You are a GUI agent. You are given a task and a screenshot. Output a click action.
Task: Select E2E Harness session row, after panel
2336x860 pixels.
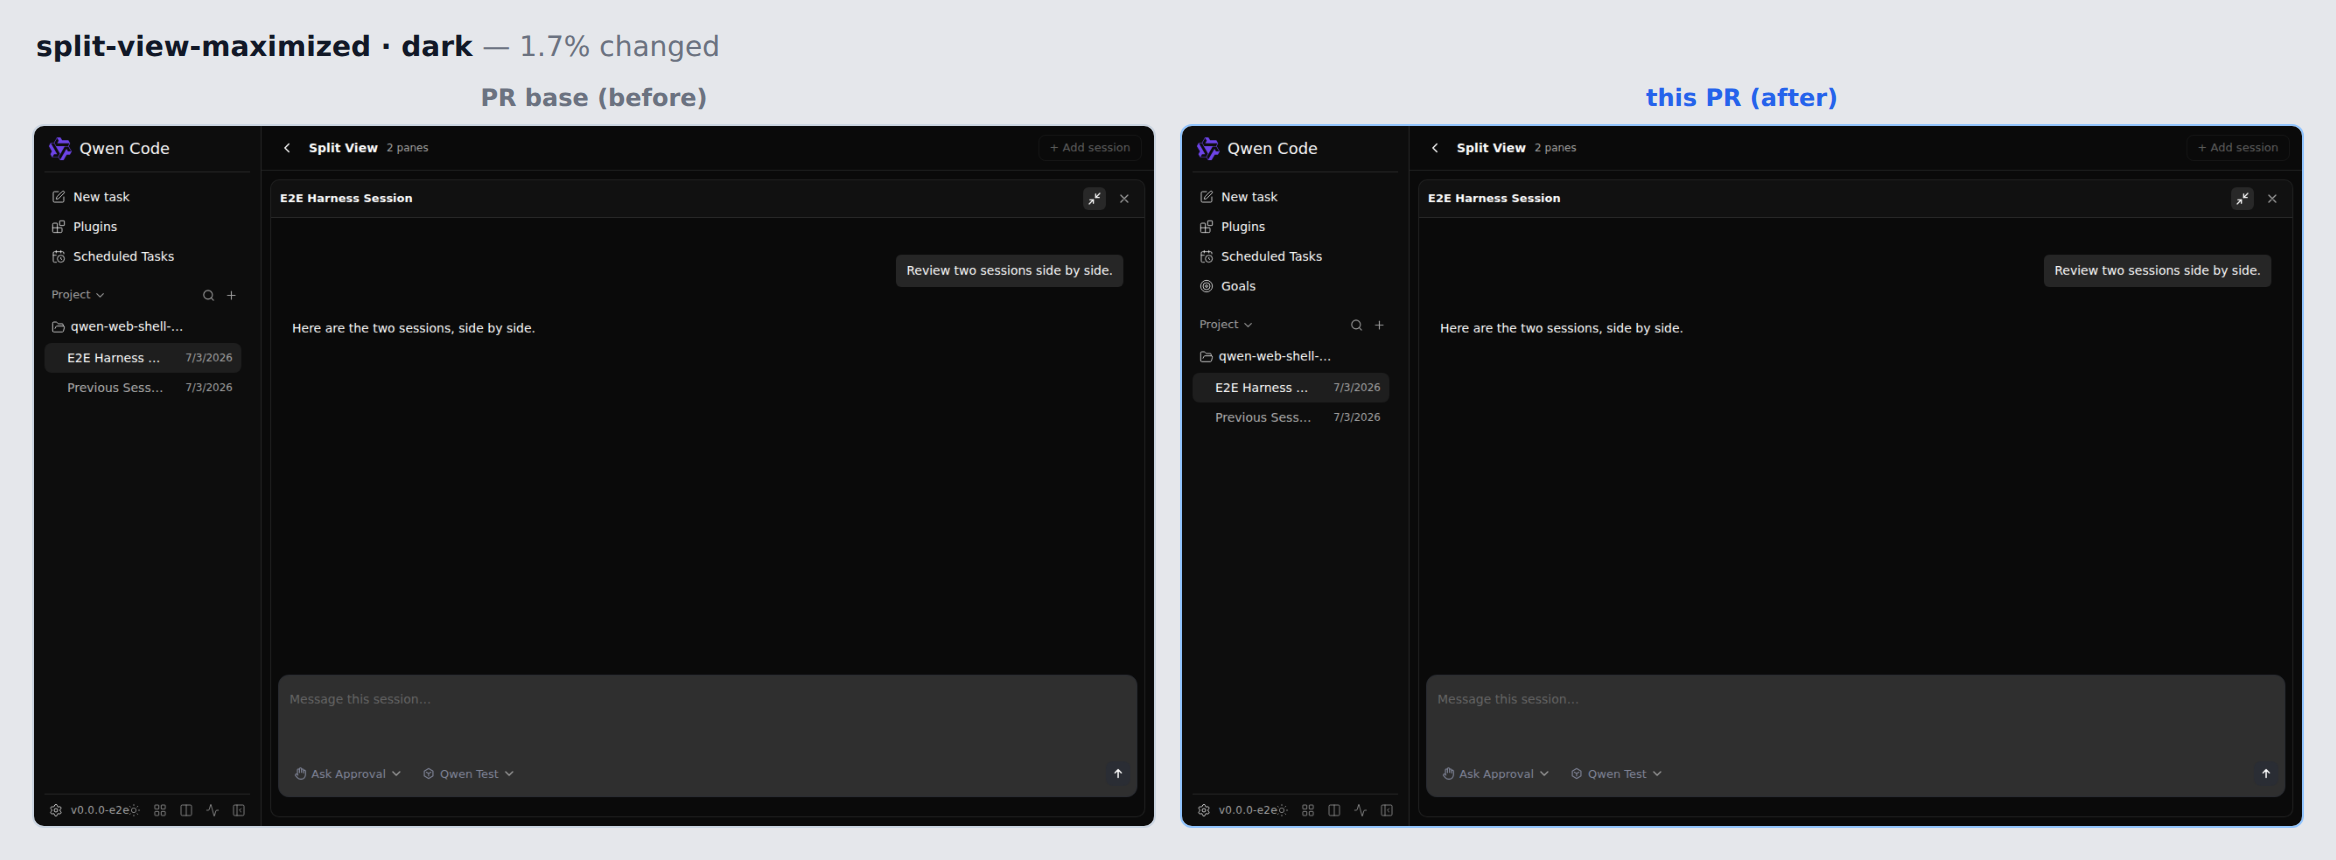(1291, 388)
